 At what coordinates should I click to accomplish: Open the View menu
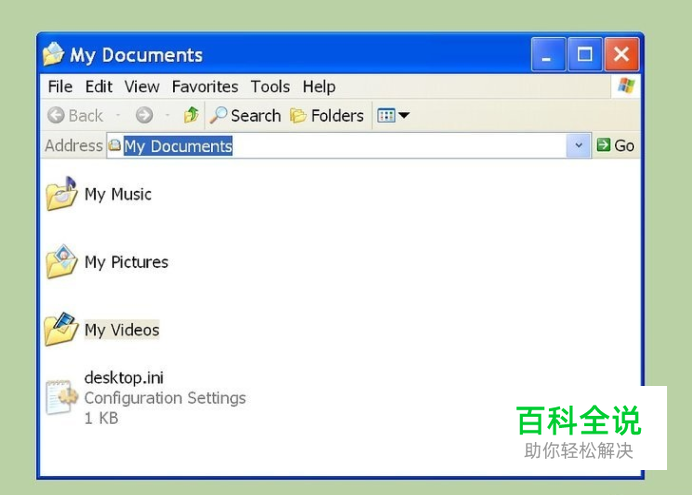[x=142, y=86]
